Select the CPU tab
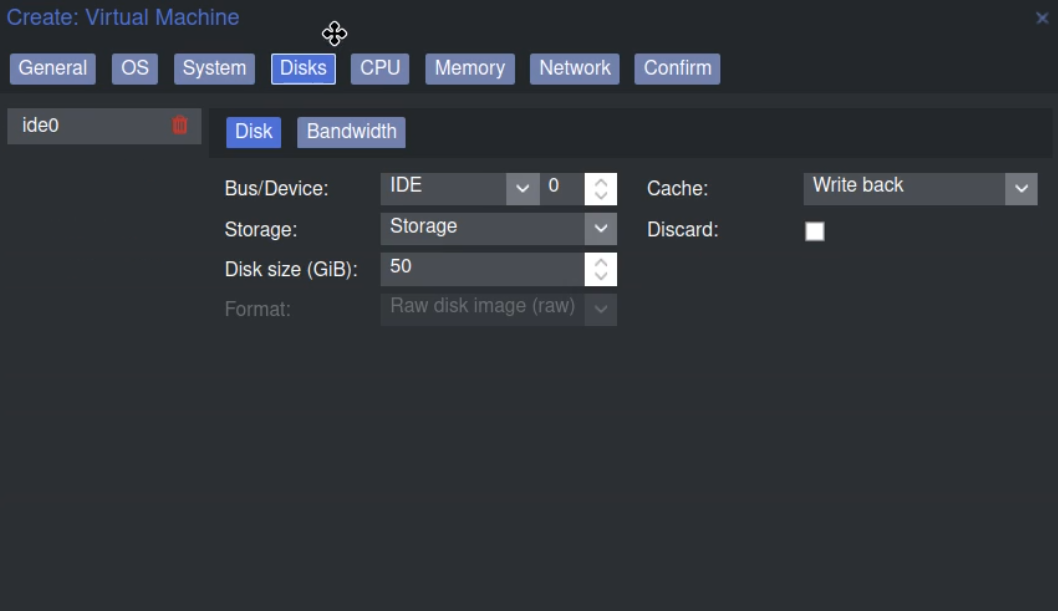1058x611 pixels. (380, 68)
